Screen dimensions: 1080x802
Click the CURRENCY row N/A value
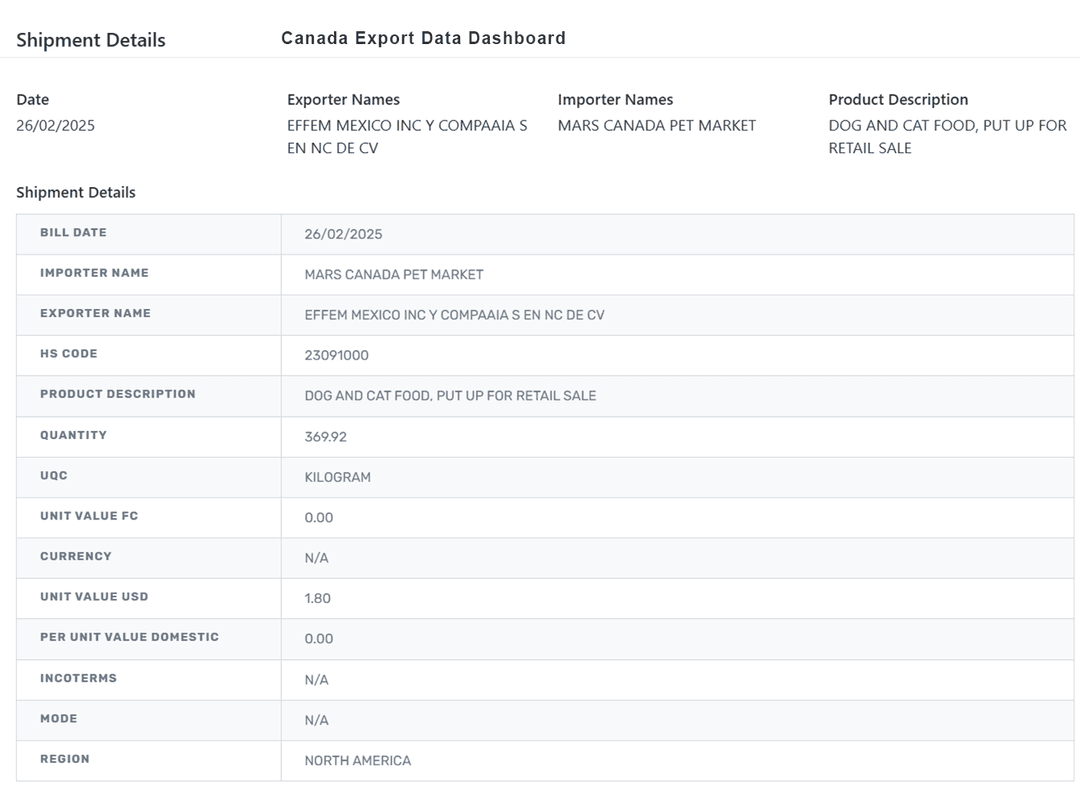pyautogui.click(x=316, y=558)
